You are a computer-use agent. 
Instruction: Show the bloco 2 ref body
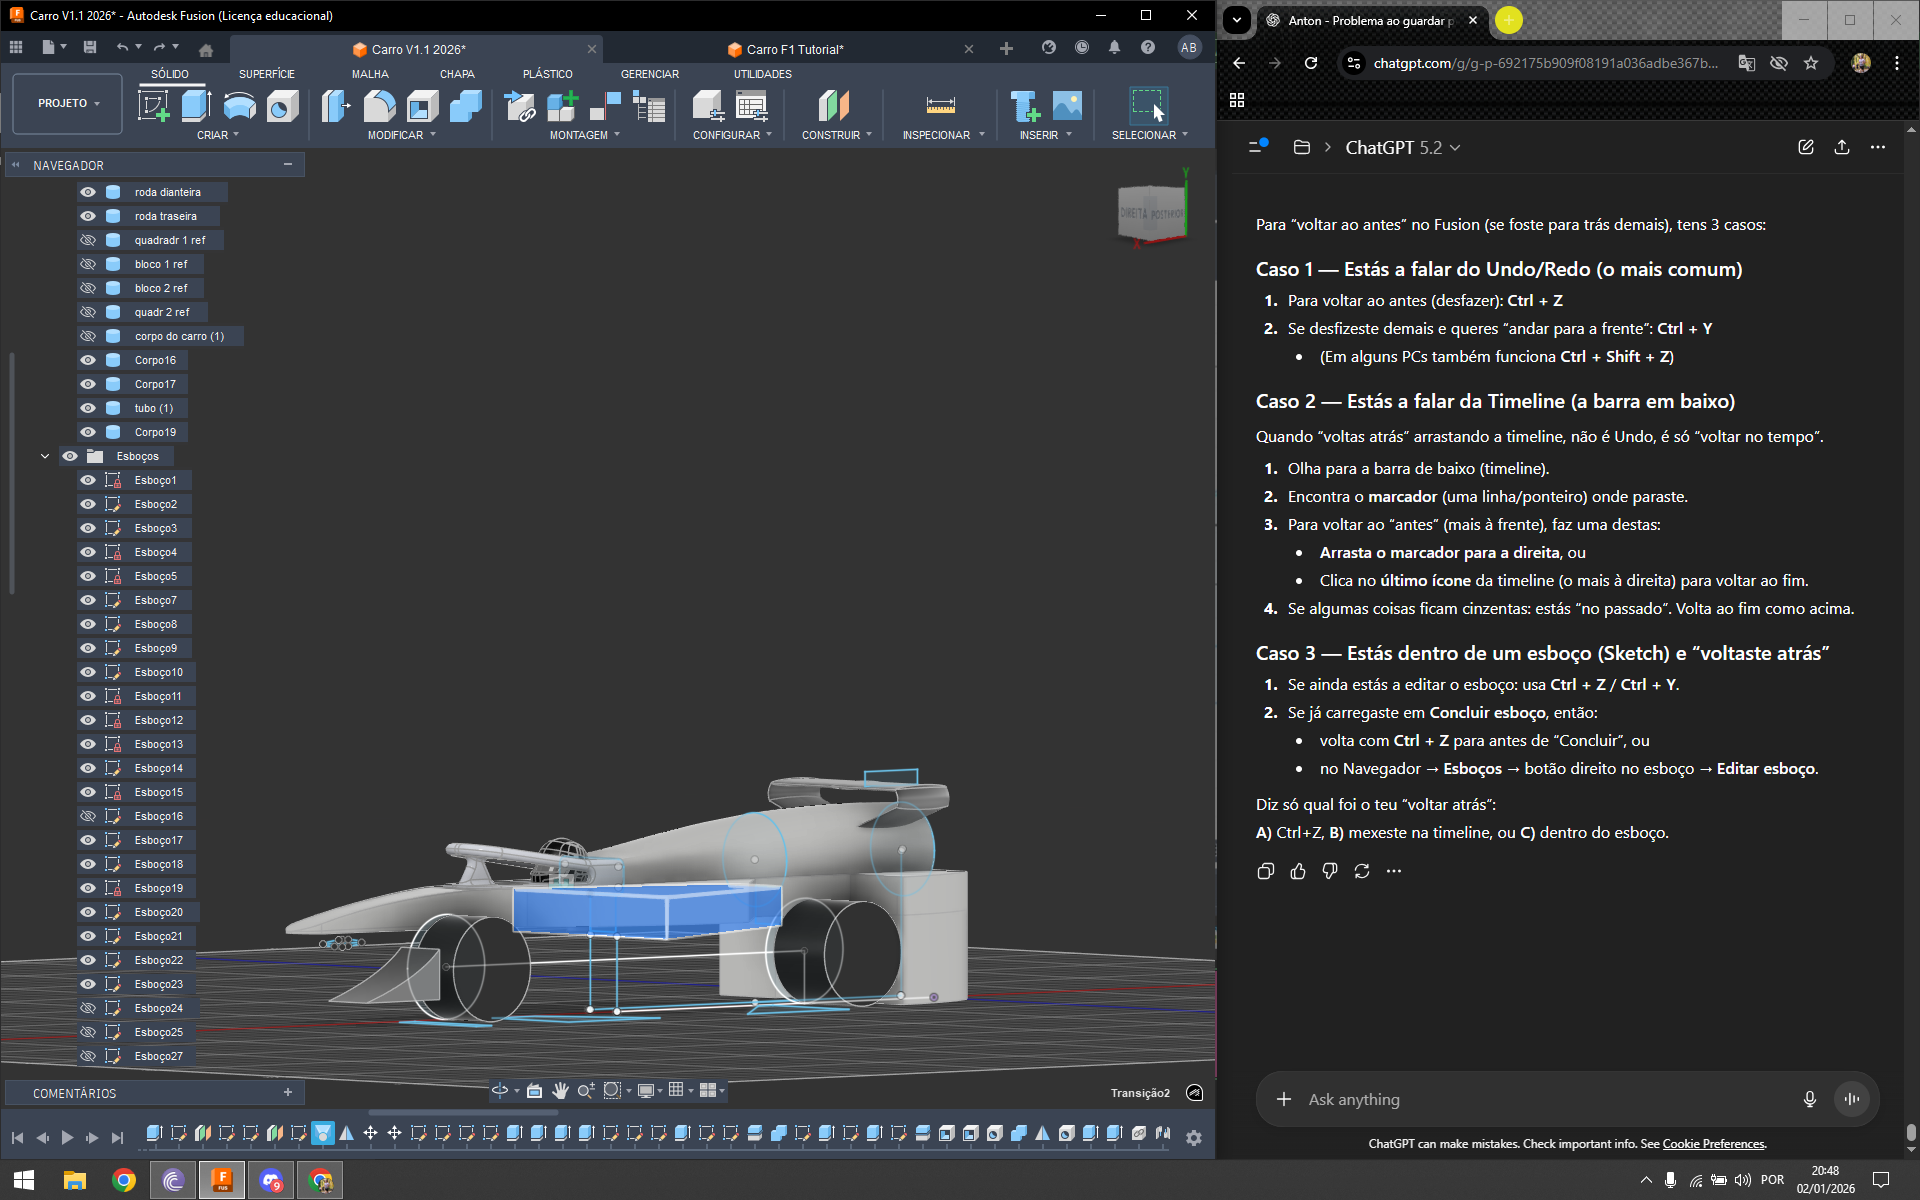[88, 288]
